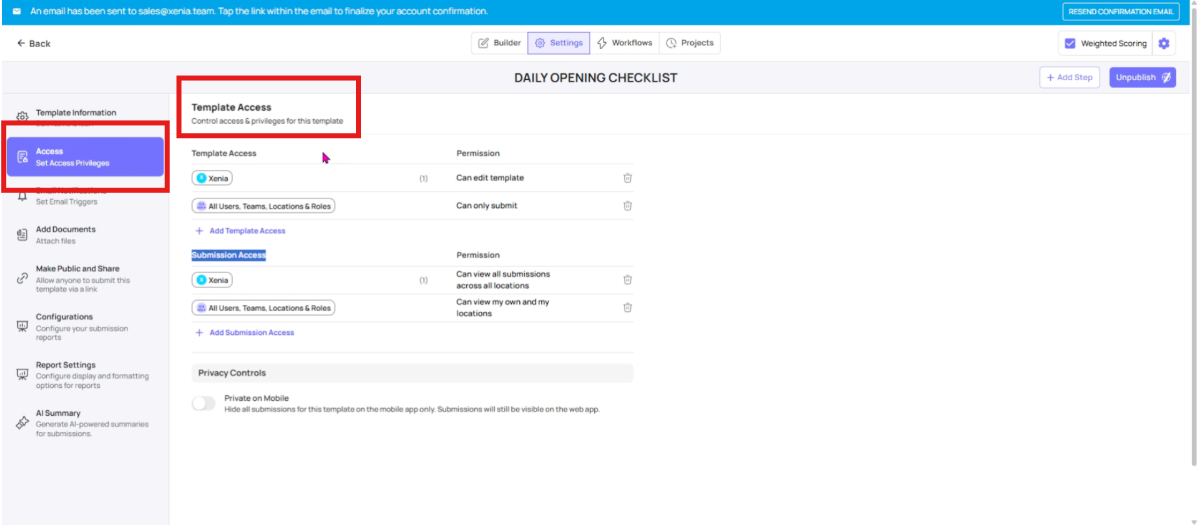
Task: Open Report Settings in the sidebar
Action: tap(66, 365)
